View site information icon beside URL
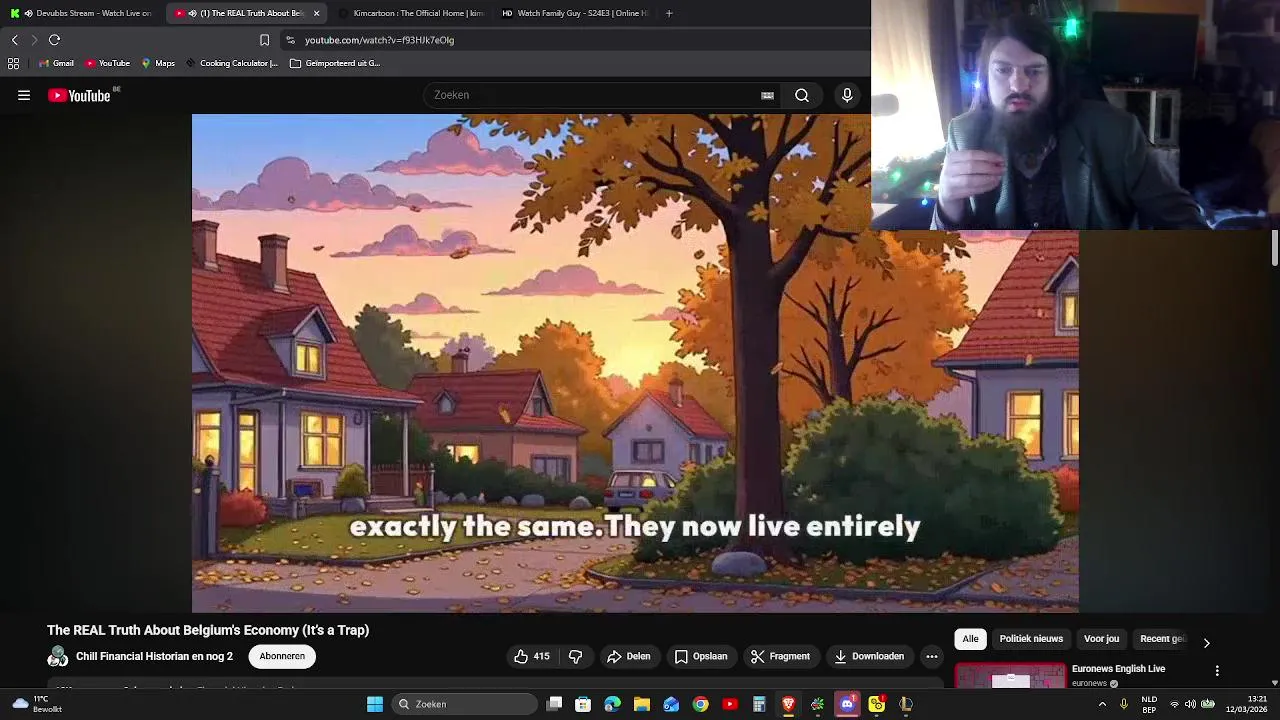This screenshot has height=720, width=1280. click(290, 40)
